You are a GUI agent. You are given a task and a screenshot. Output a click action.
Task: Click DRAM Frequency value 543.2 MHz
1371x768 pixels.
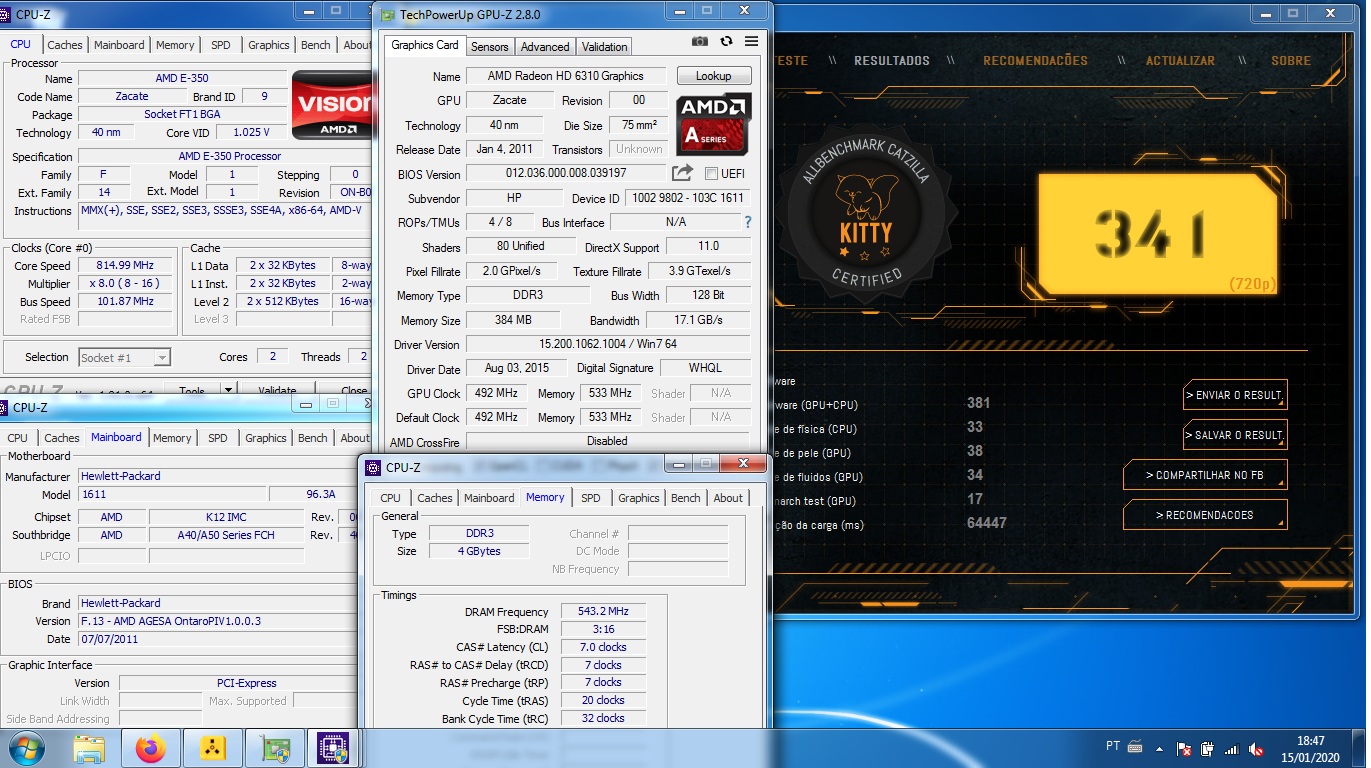[x=603, y=611]
